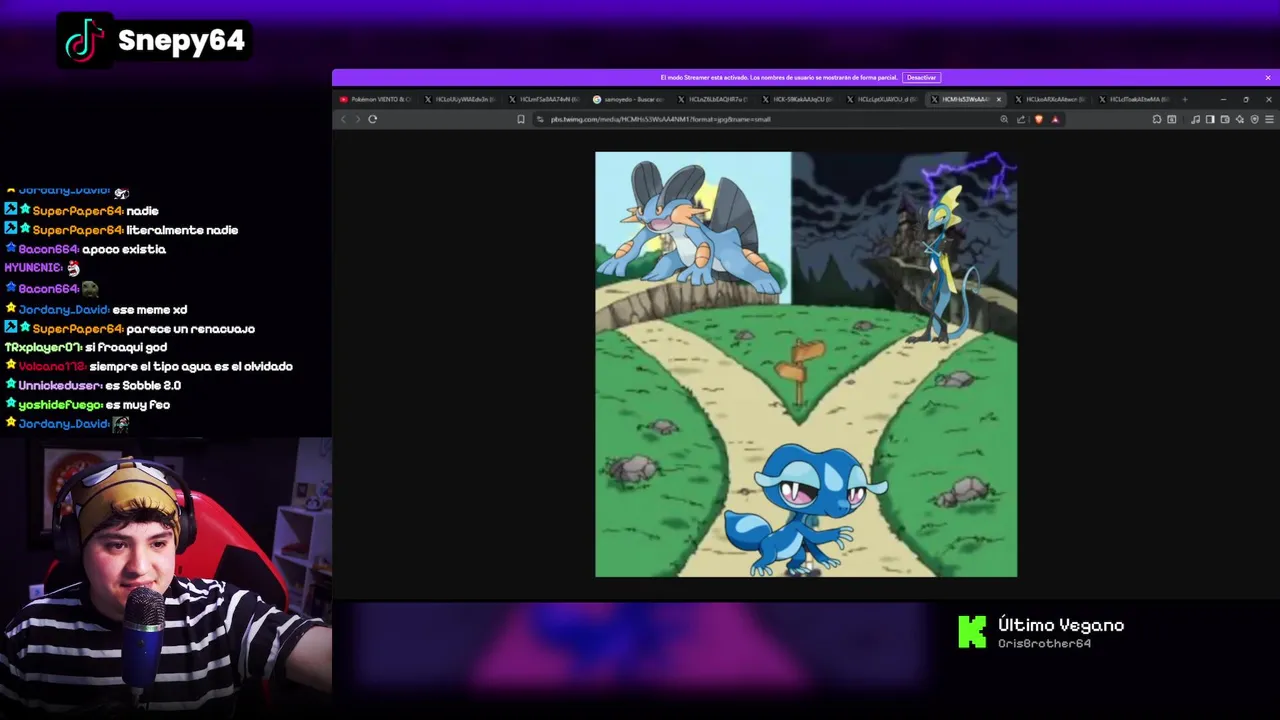Open the Leo AI sparkle icon

1240,119
